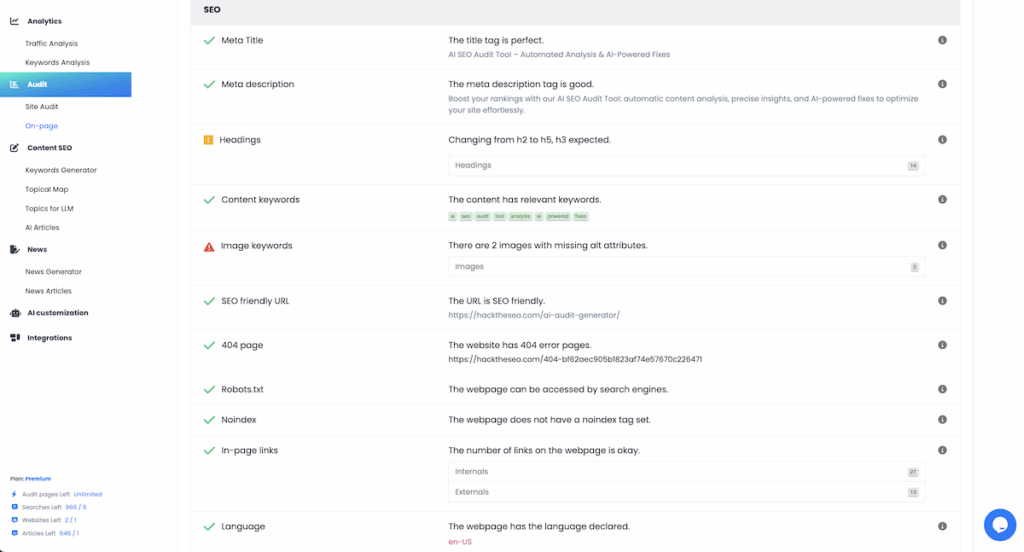Expand the Internals links panel
Screen dimensions: 1024x552
pos(686,472)
